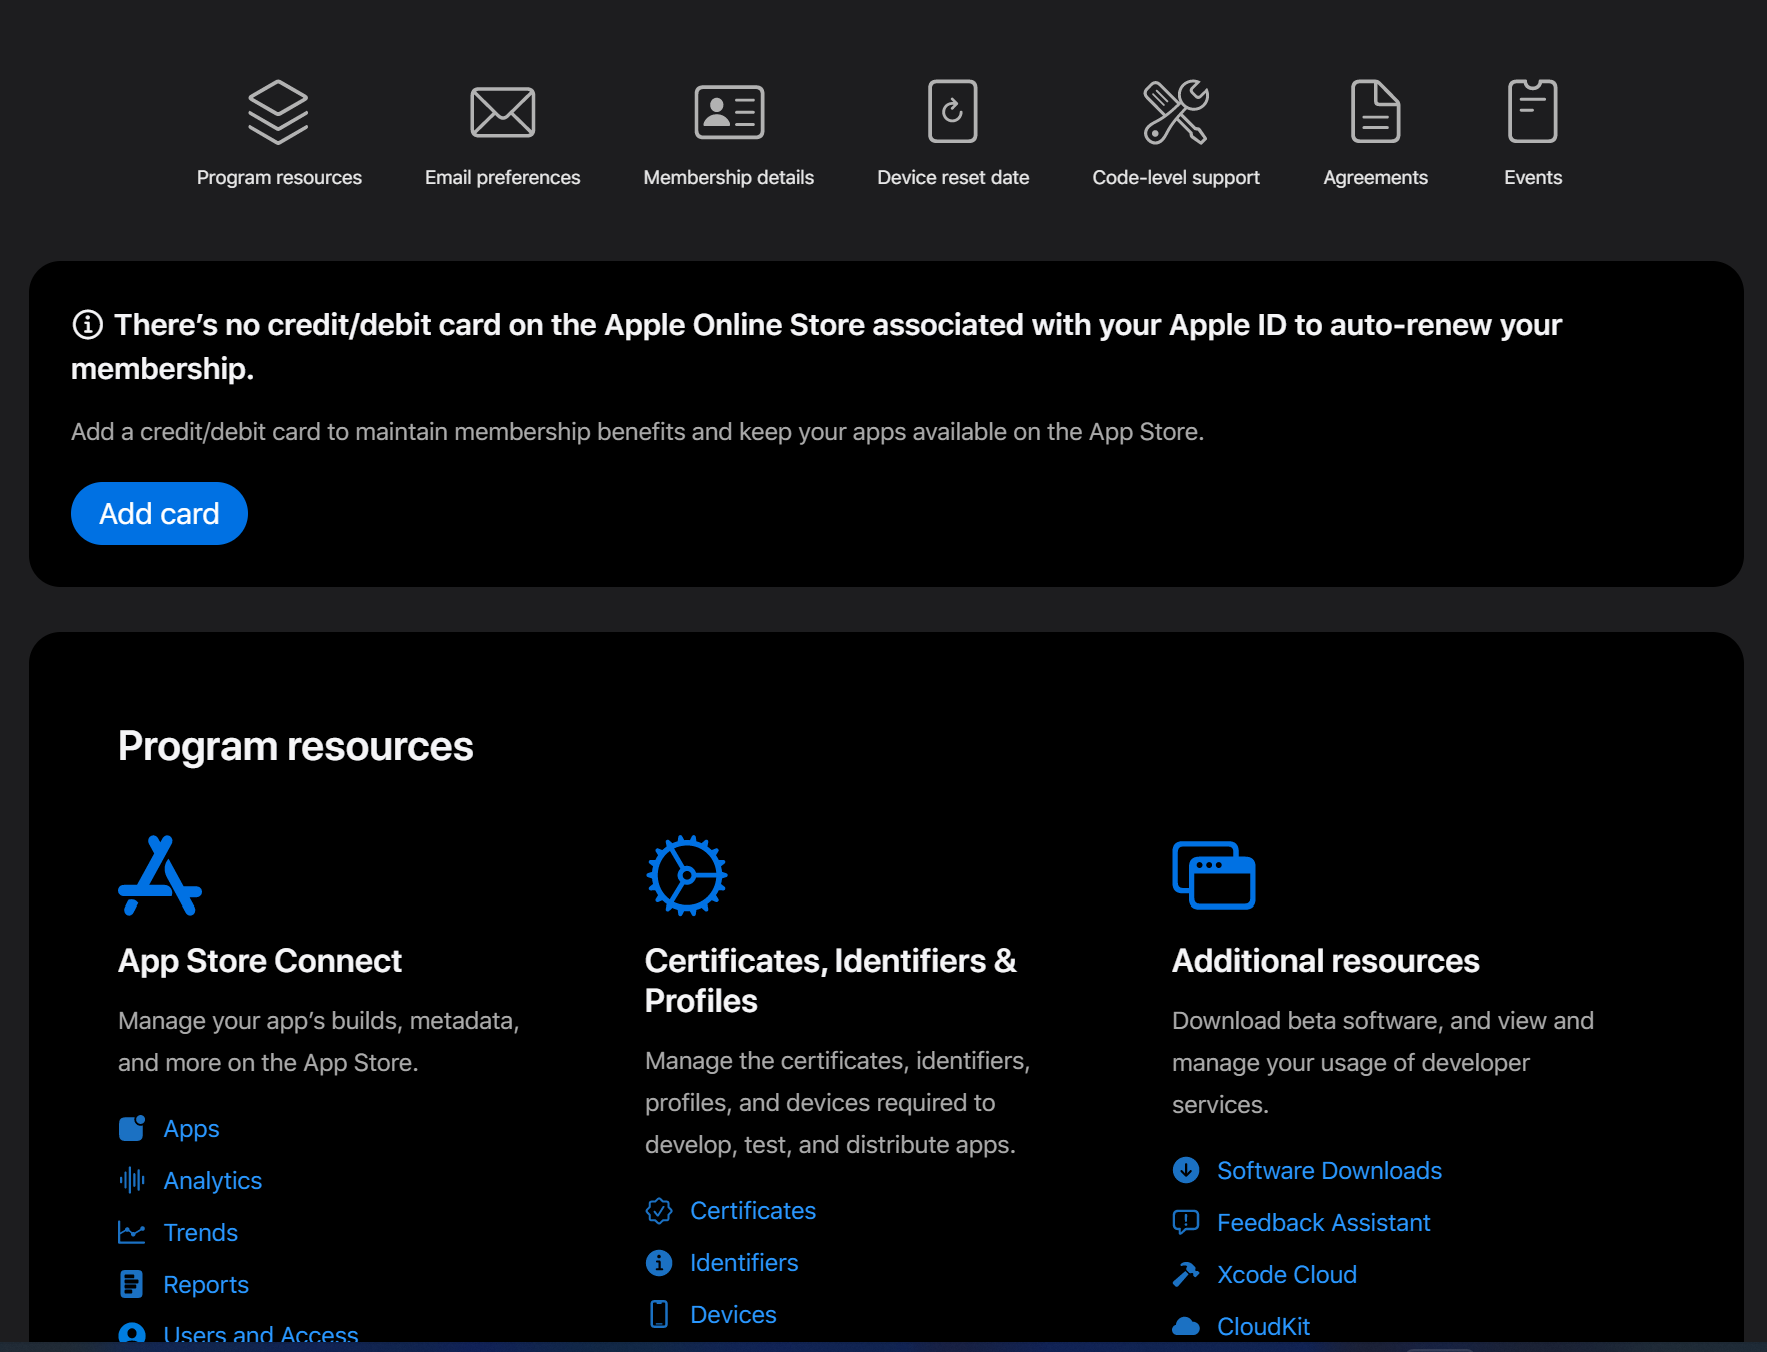Open the Trends link
Viewport: 1767px width, 1352px height.
coord(200,1232)
